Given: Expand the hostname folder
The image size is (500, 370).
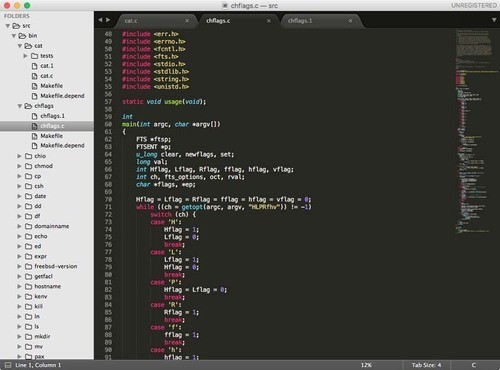Looking at the screenshot, I should [x=20, y=286].
